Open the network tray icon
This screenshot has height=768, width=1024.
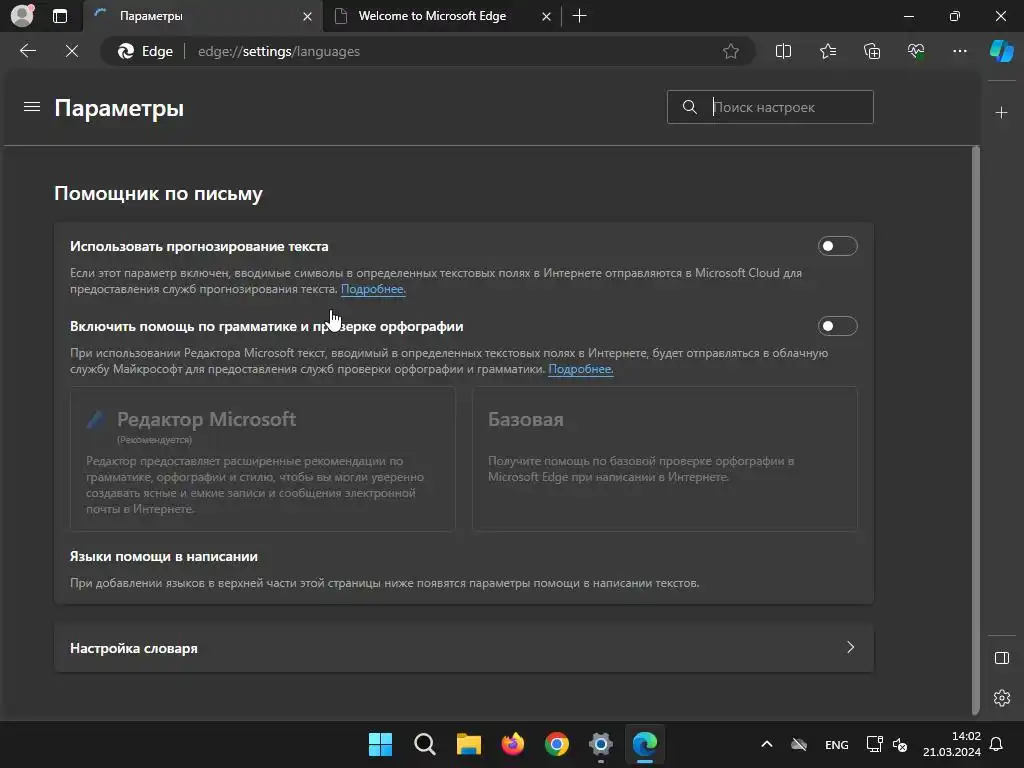[x=874, y=744]
